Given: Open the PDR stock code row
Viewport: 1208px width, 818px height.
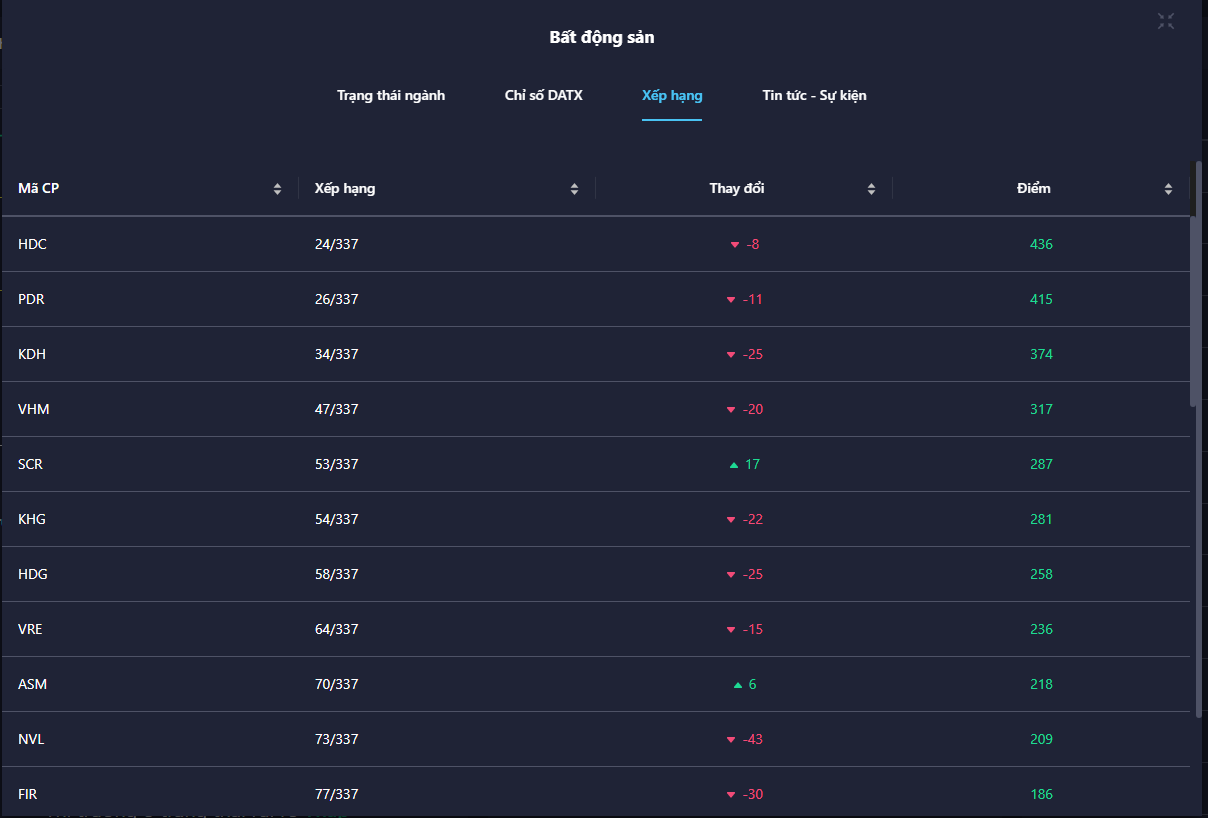Looking at the screenshot, I should pyautogui.click(x=31, y=299).
